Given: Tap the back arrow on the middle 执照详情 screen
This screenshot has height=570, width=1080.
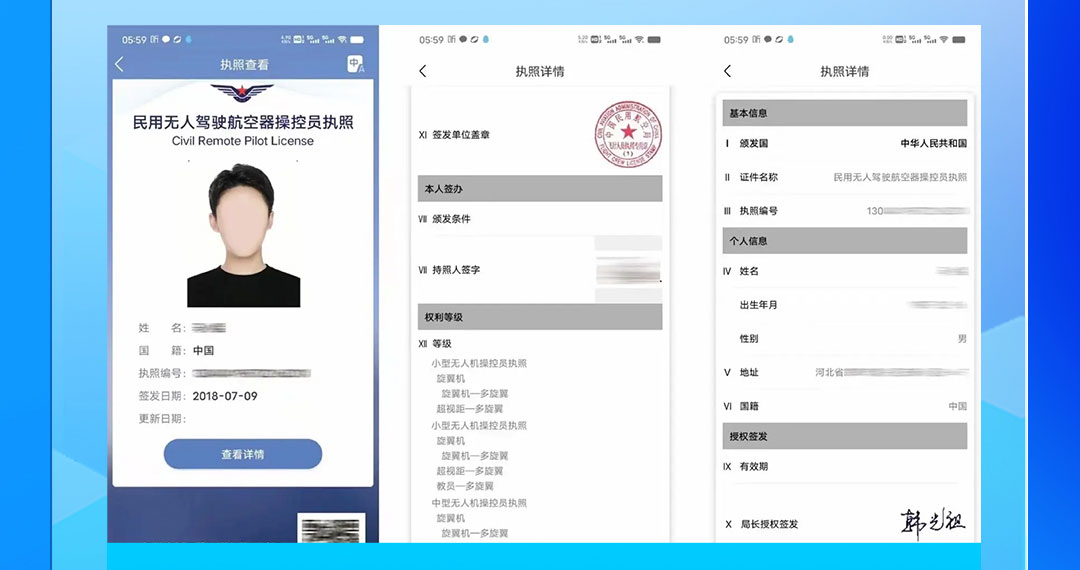Looking at the screenshot, I should coord(422,71).
